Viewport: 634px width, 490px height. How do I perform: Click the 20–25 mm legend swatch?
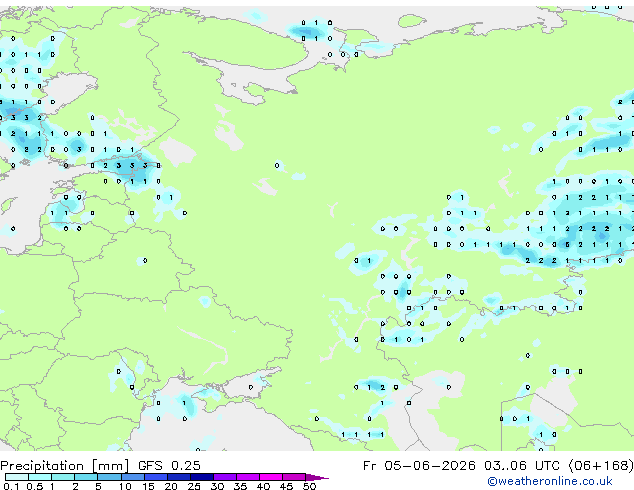tap(178, 477)
